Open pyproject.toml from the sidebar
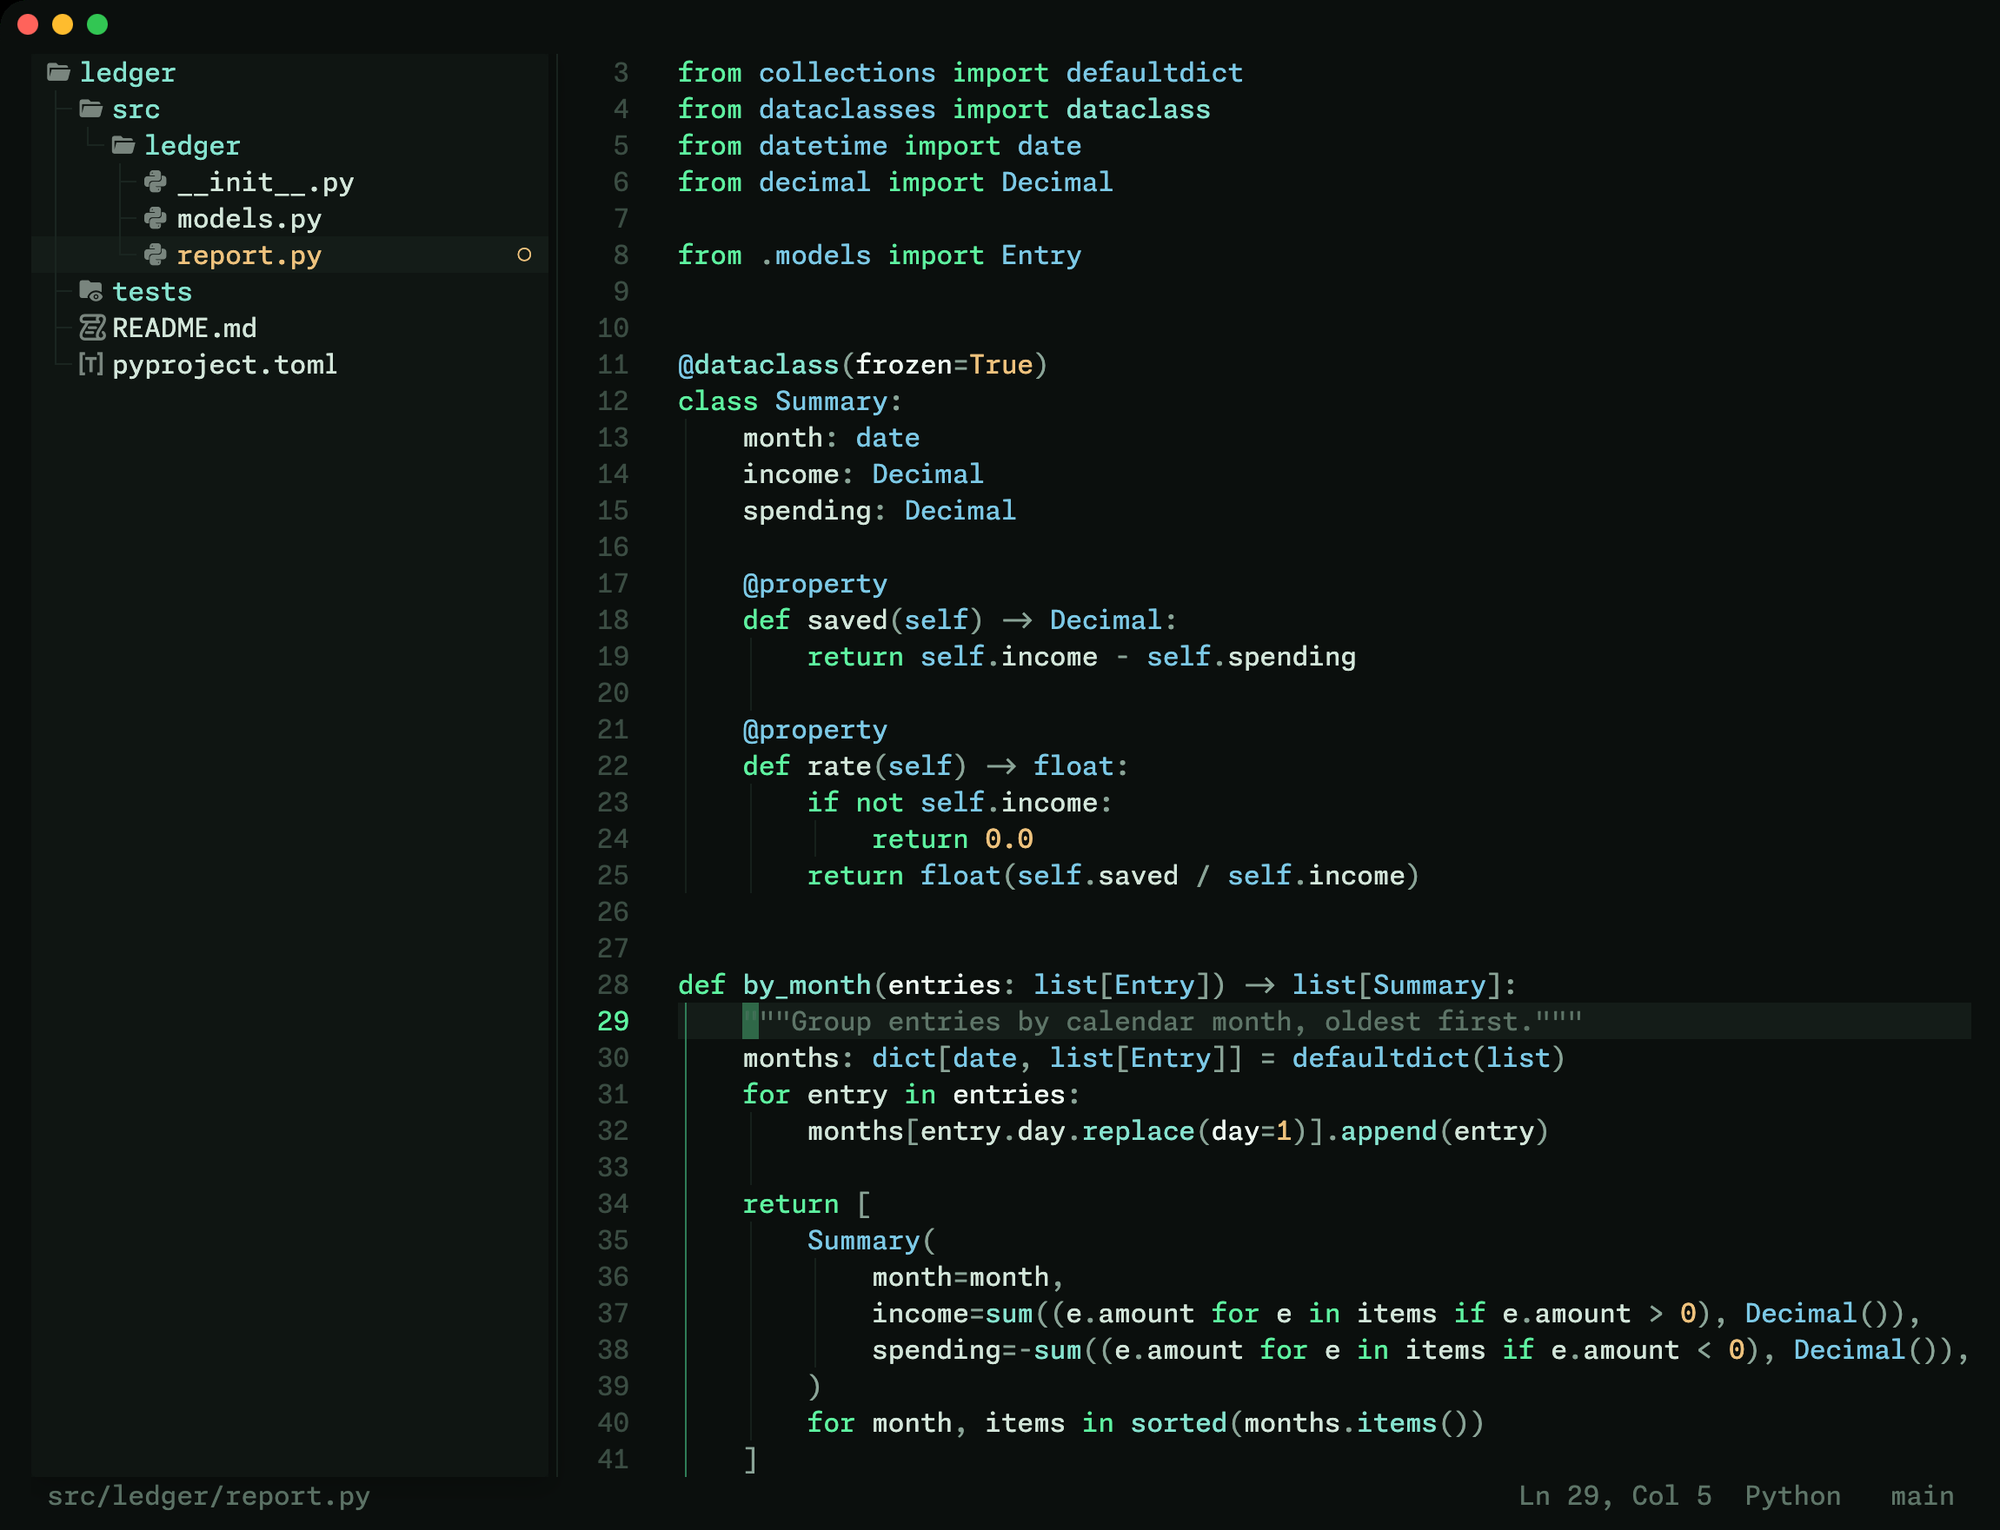 [x=225, y=364]
